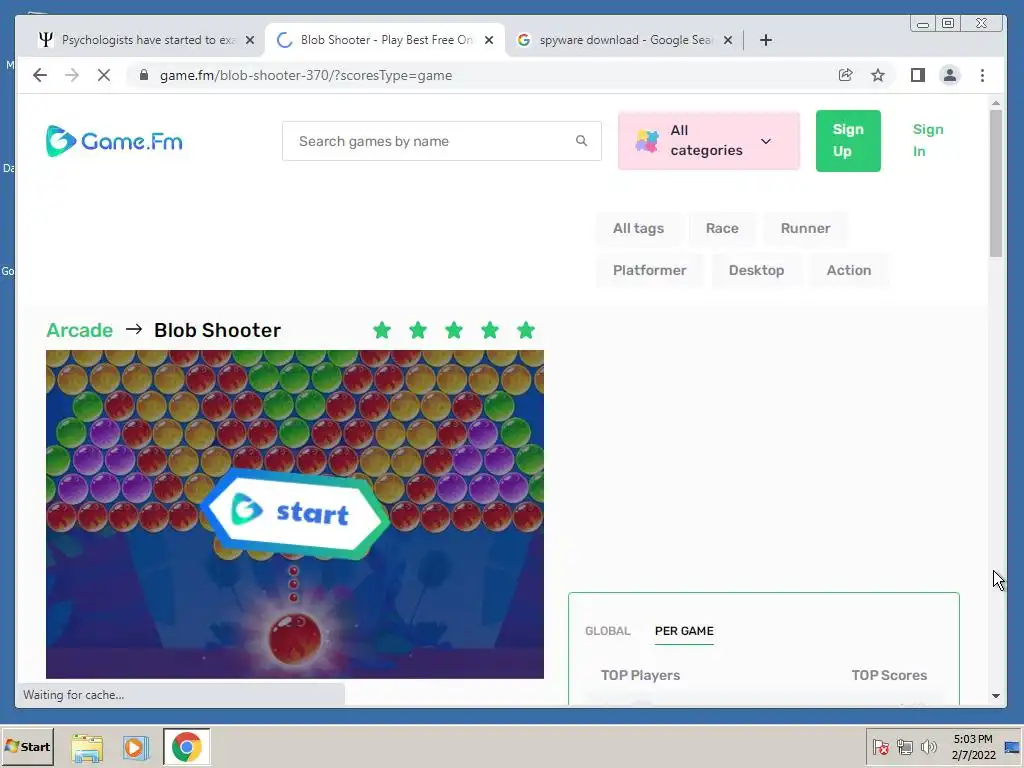The height and width of the screenshot is (768, 1024).
Task: Click the fifth rating star
Action: (x=526, y=330)
